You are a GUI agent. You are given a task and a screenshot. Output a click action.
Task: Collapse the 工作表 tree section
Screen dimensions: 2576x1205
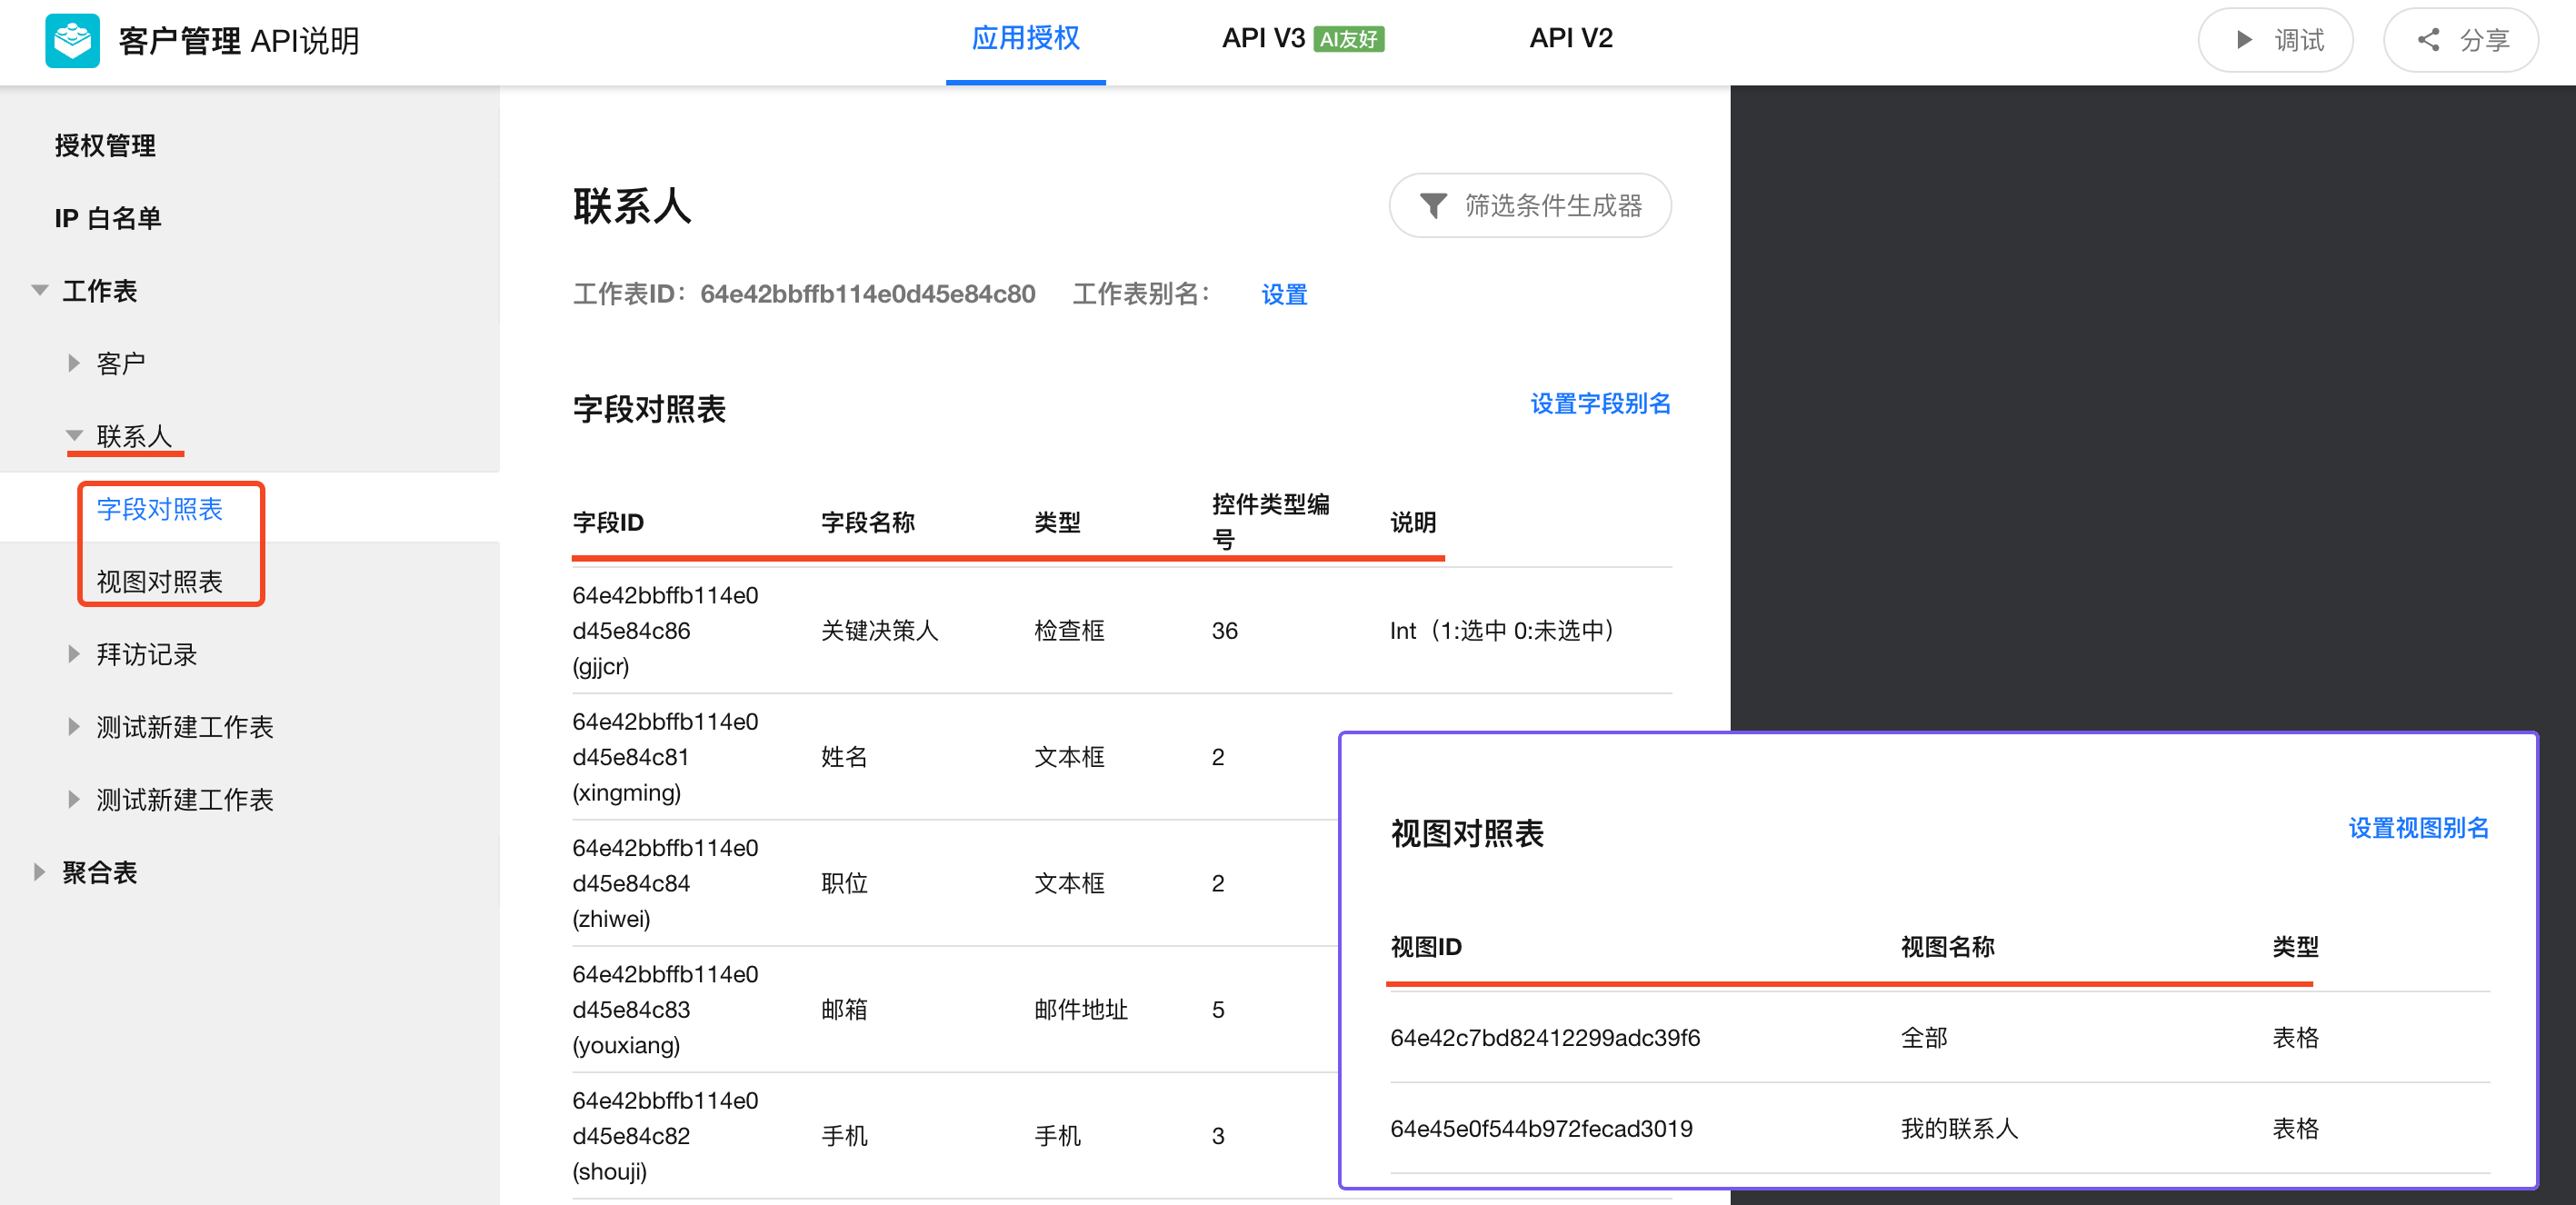pyautogui.click(x=40, y=291)
